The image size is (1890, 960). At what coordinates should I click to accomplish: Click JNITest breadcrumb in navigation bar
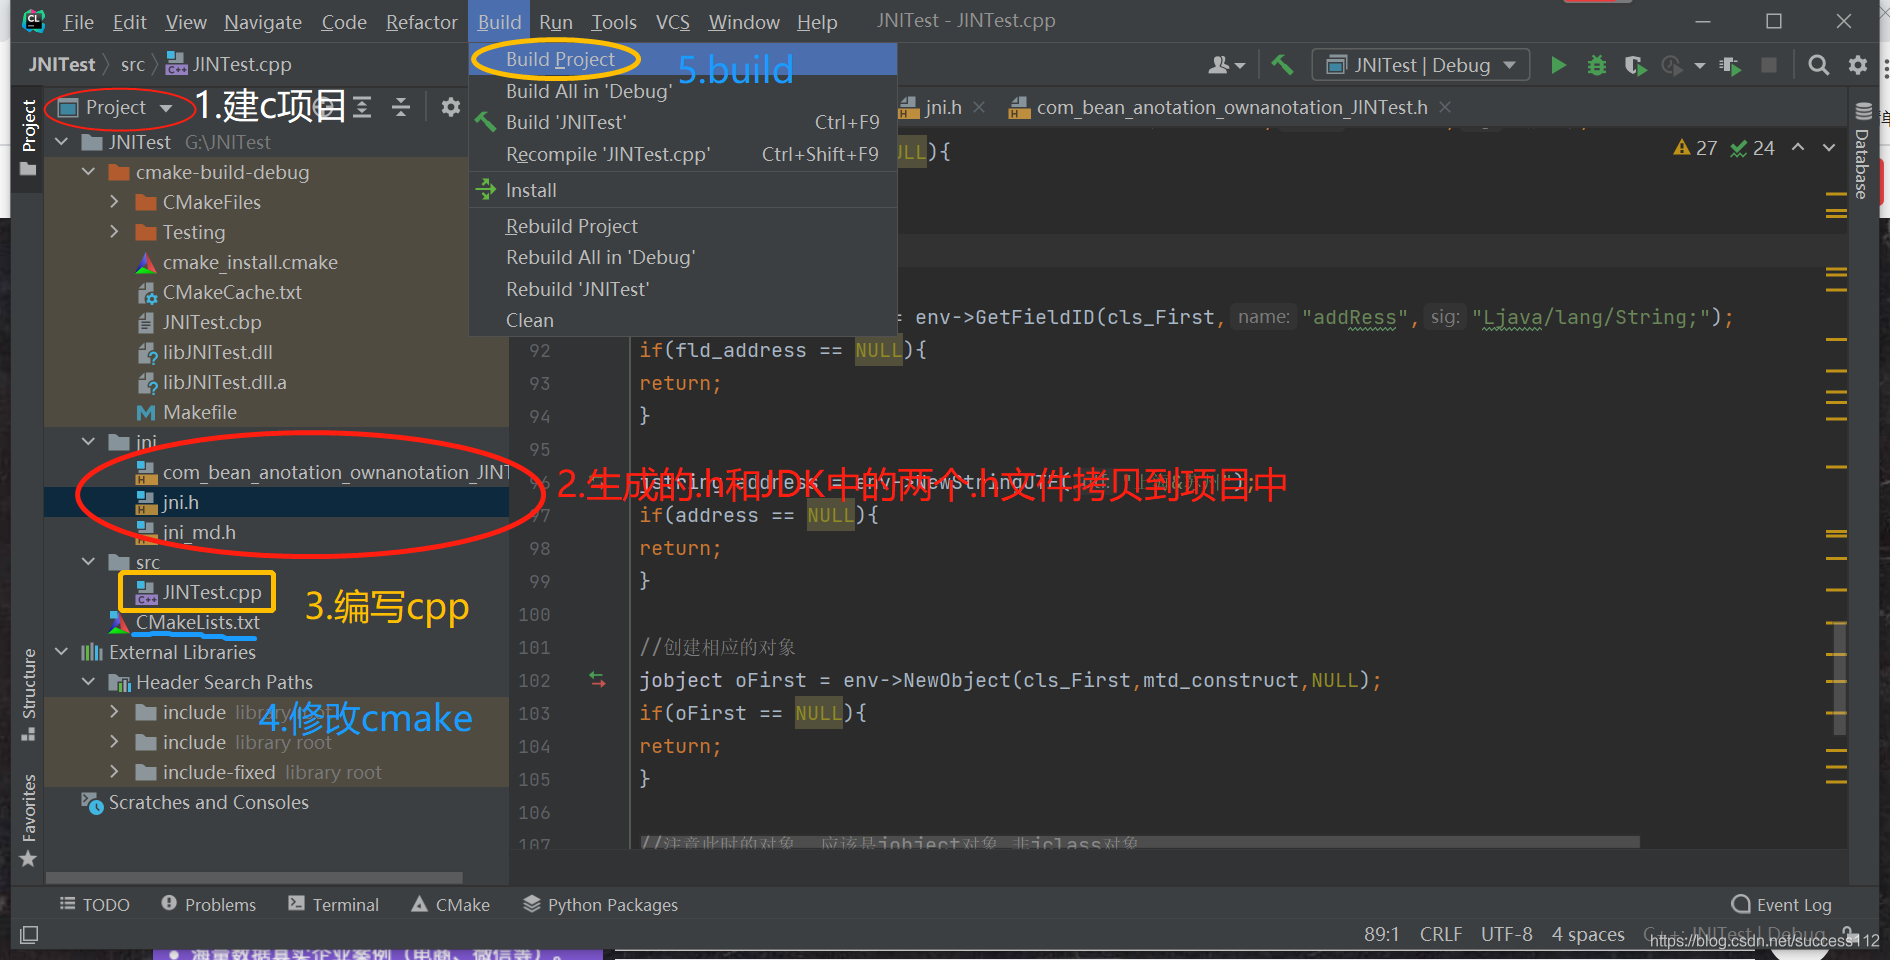tap(61, 65)
